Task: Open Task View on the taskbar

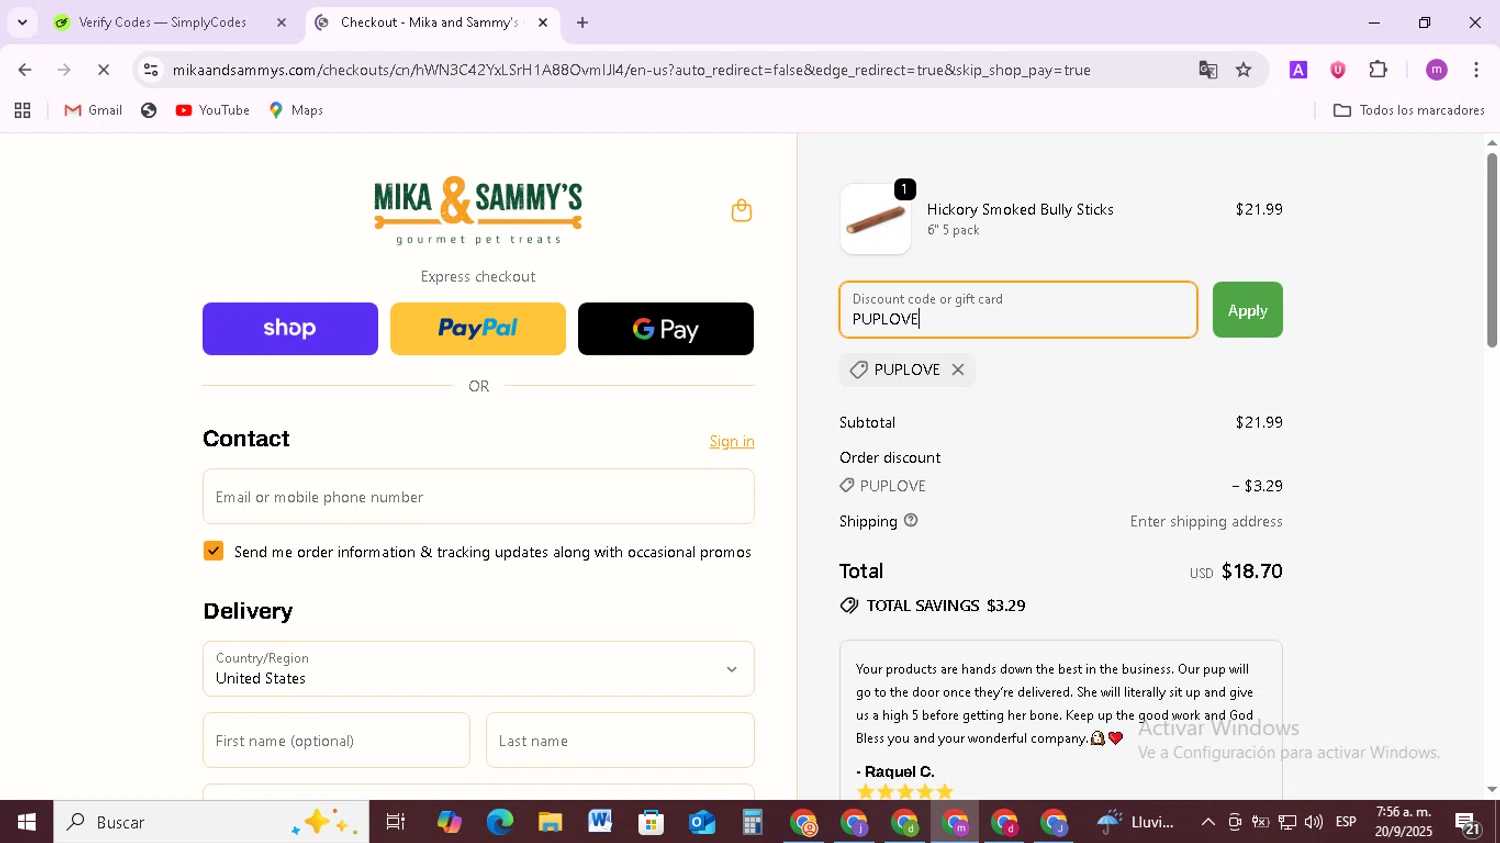Action: [x=395, y=822]
